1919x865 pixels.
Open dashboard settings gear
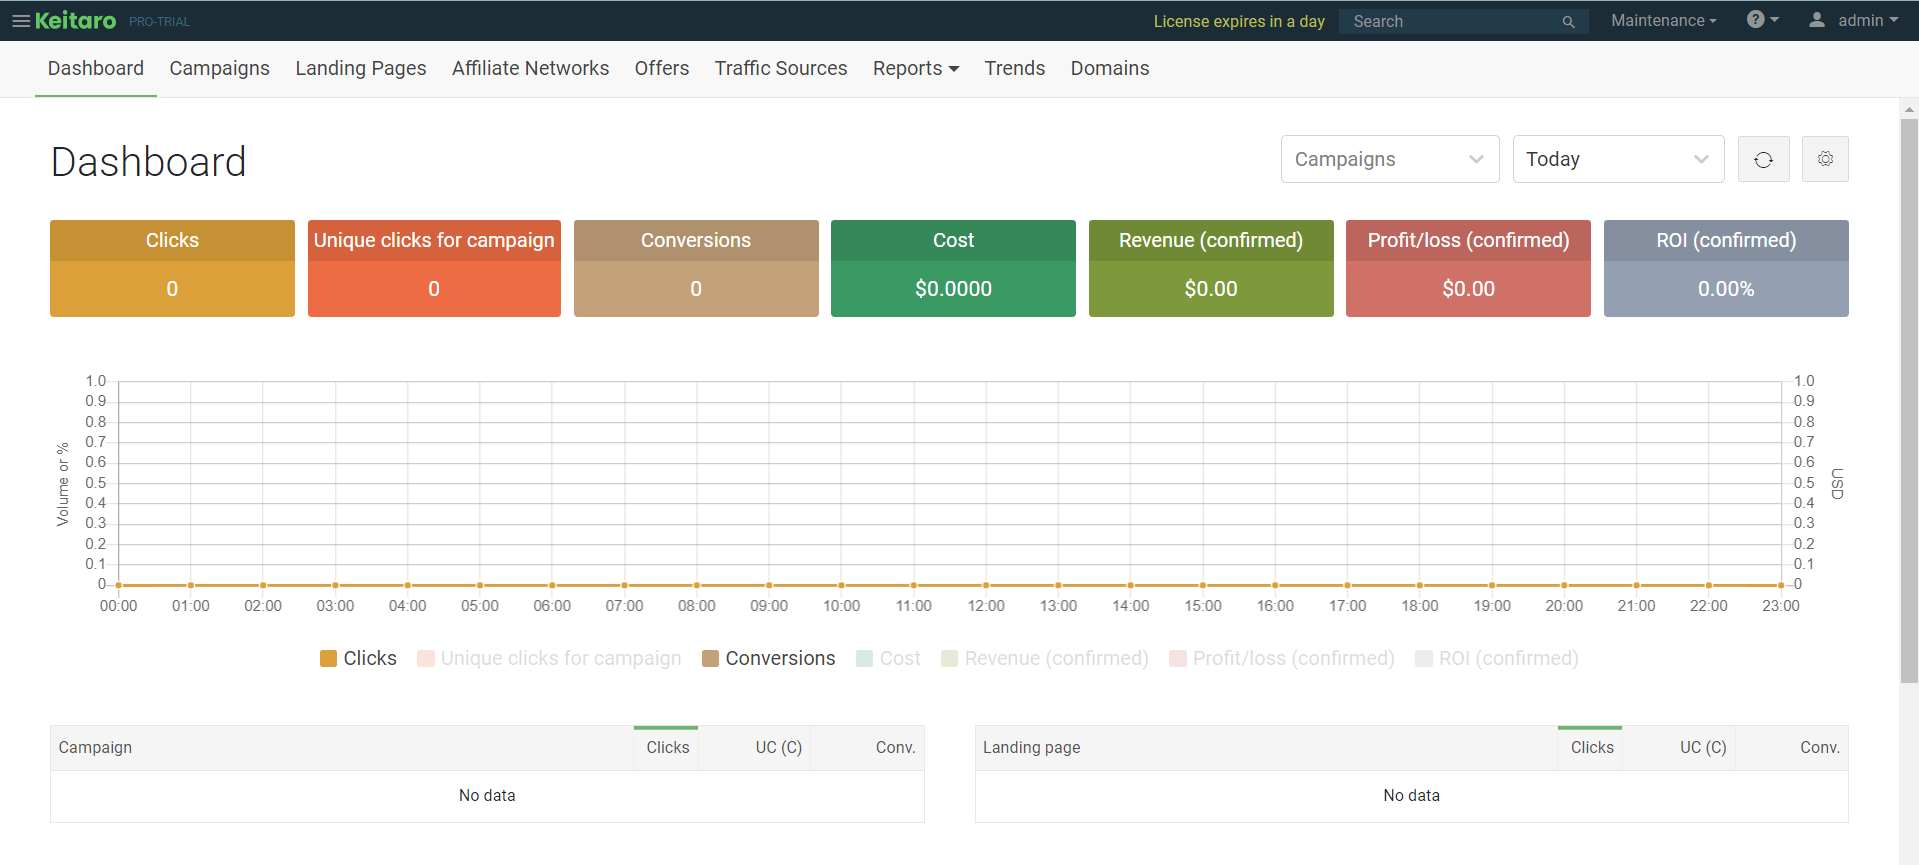click(1825, 160)
